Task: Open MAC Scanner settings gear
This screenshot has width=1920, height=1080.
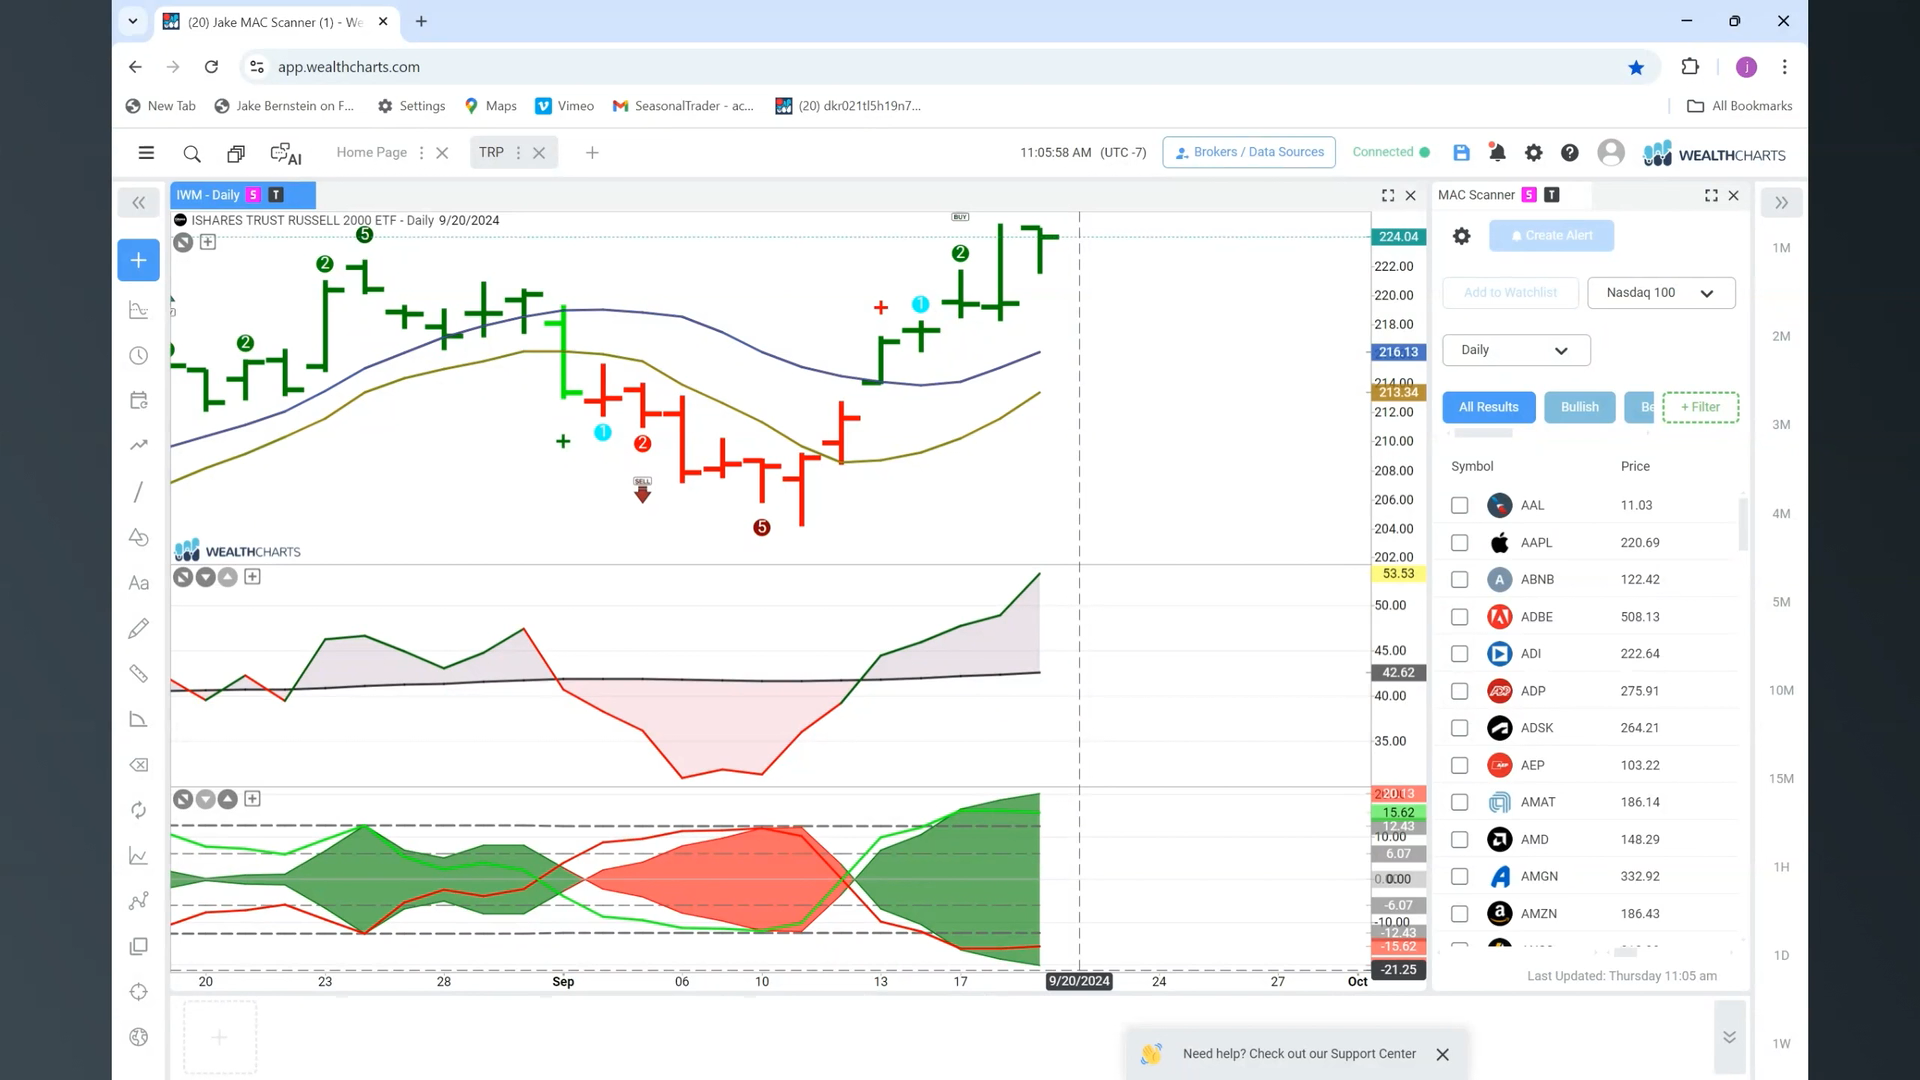Action: [1461, 236]
